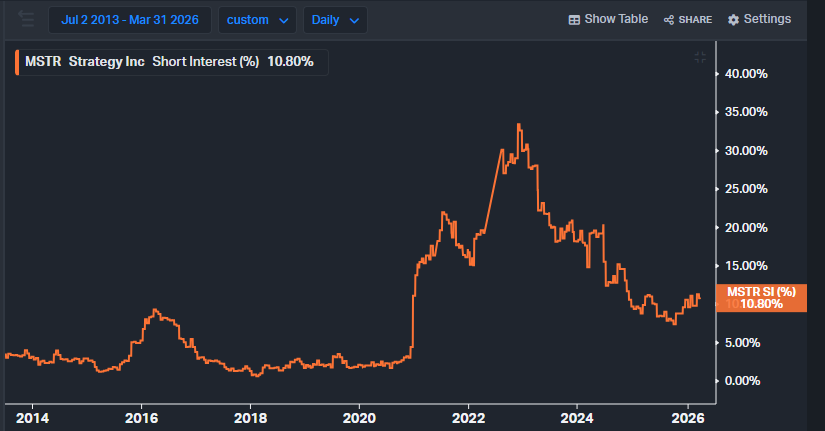Click the 2022 label on the time axis
Screen dimensions: 825x431
pyautogui.click(x=468, y=417)
